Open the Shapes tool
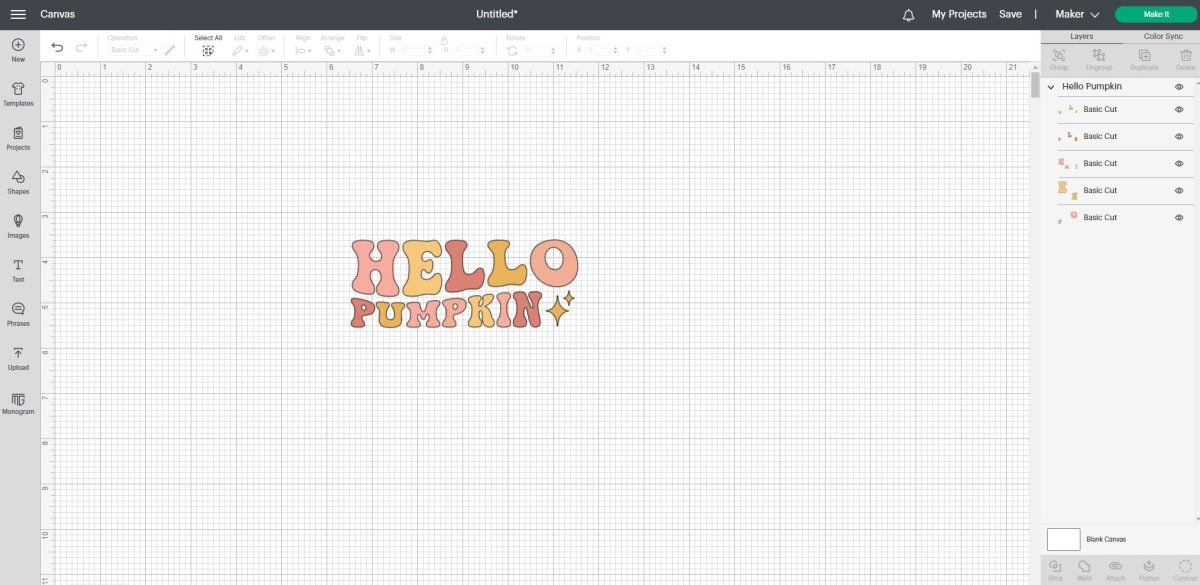Screen dimensions: 1200x585 click(18, 182)
